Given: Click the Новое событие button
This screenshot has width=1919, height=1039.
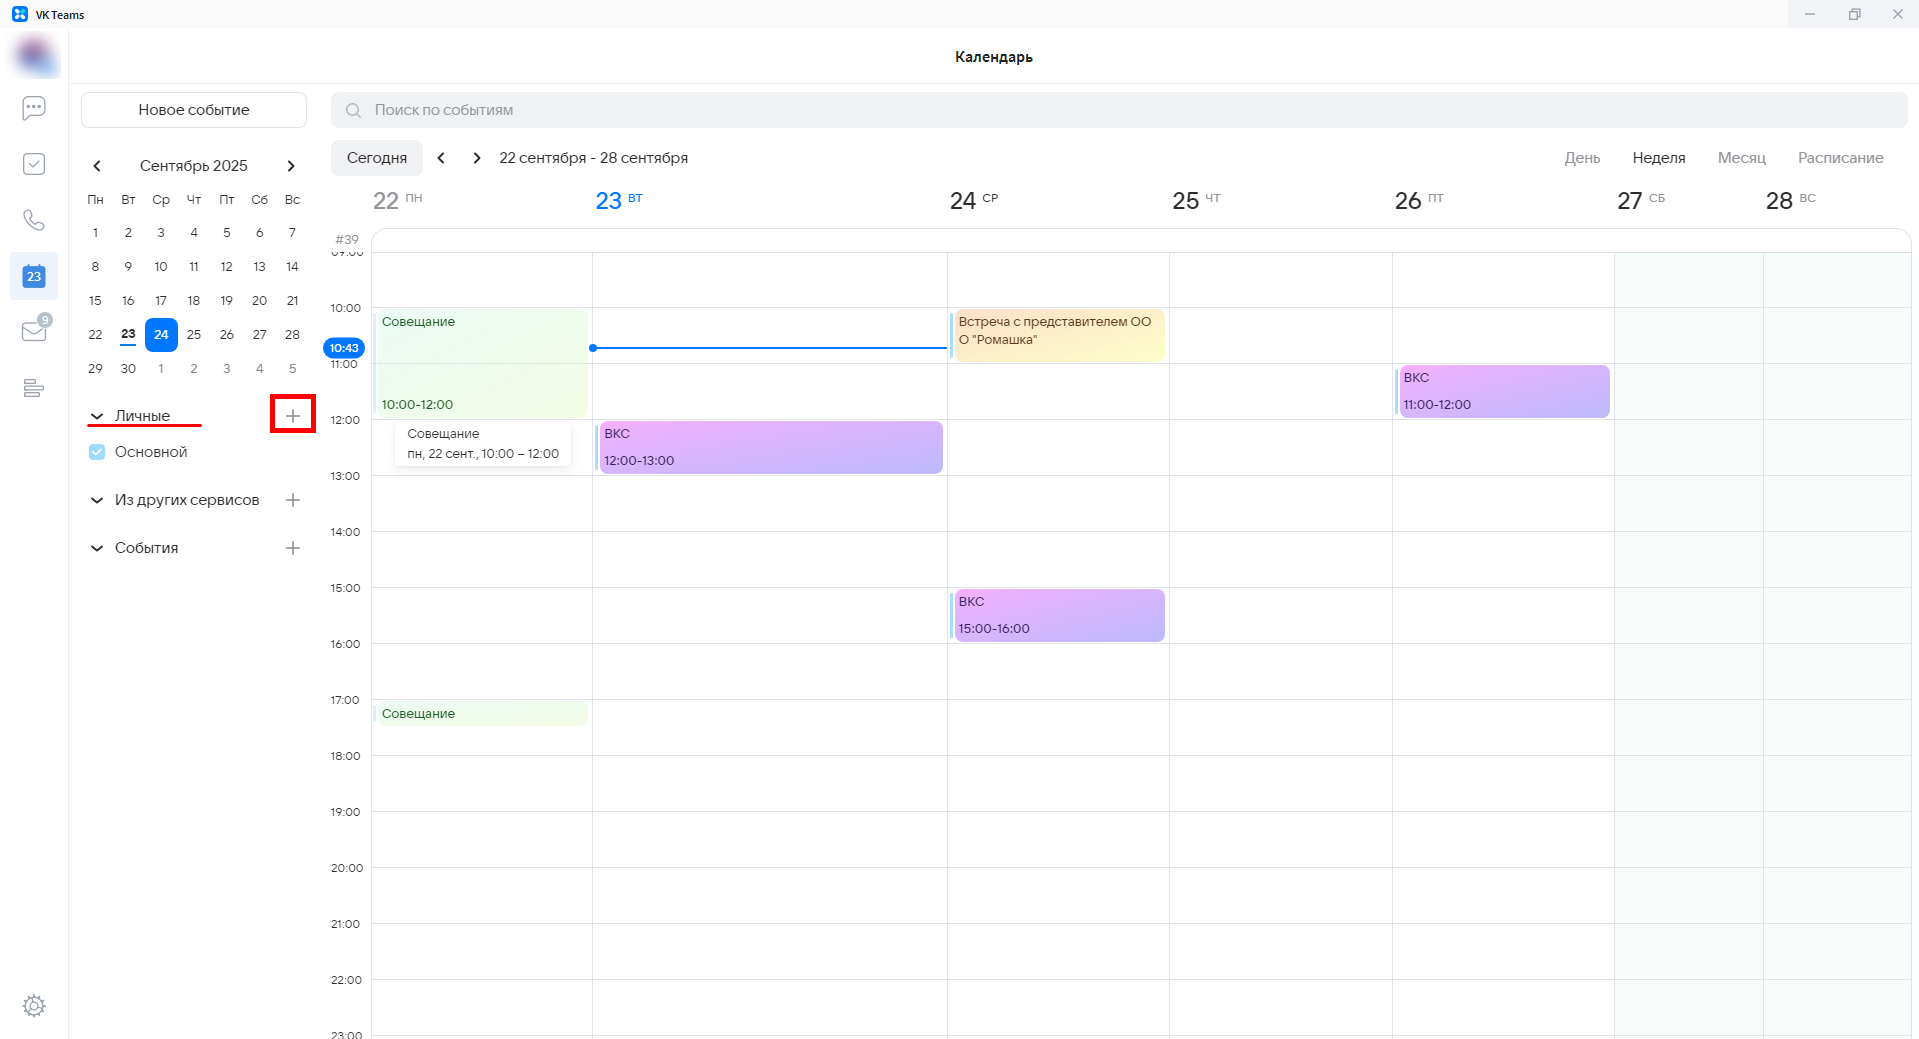Looking at the screenshot, I should click(x=194, y=110).
